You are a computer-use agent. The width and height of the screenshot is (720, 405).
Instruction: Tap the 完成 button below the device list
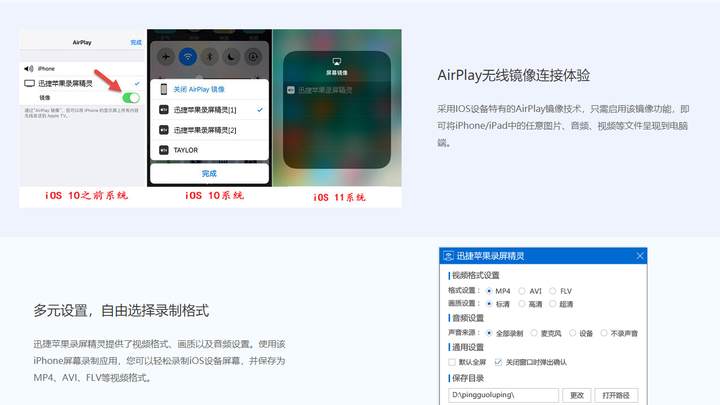tap(209, 174)
